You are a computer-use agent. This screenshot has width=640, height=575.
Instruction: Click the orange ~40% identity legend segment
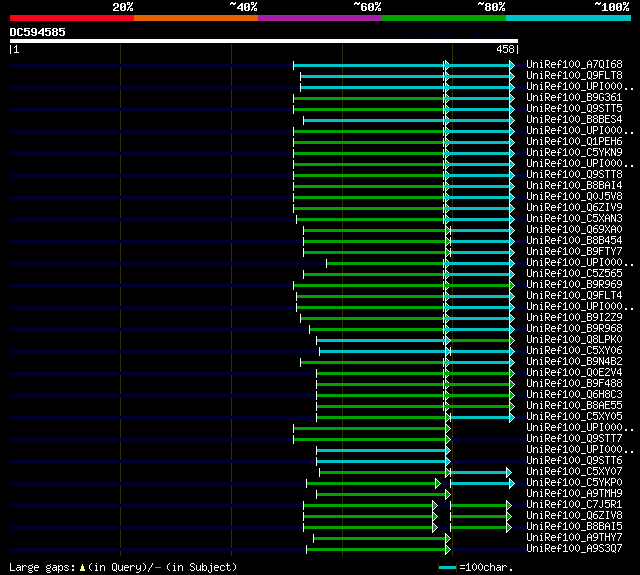coord(196,18)
